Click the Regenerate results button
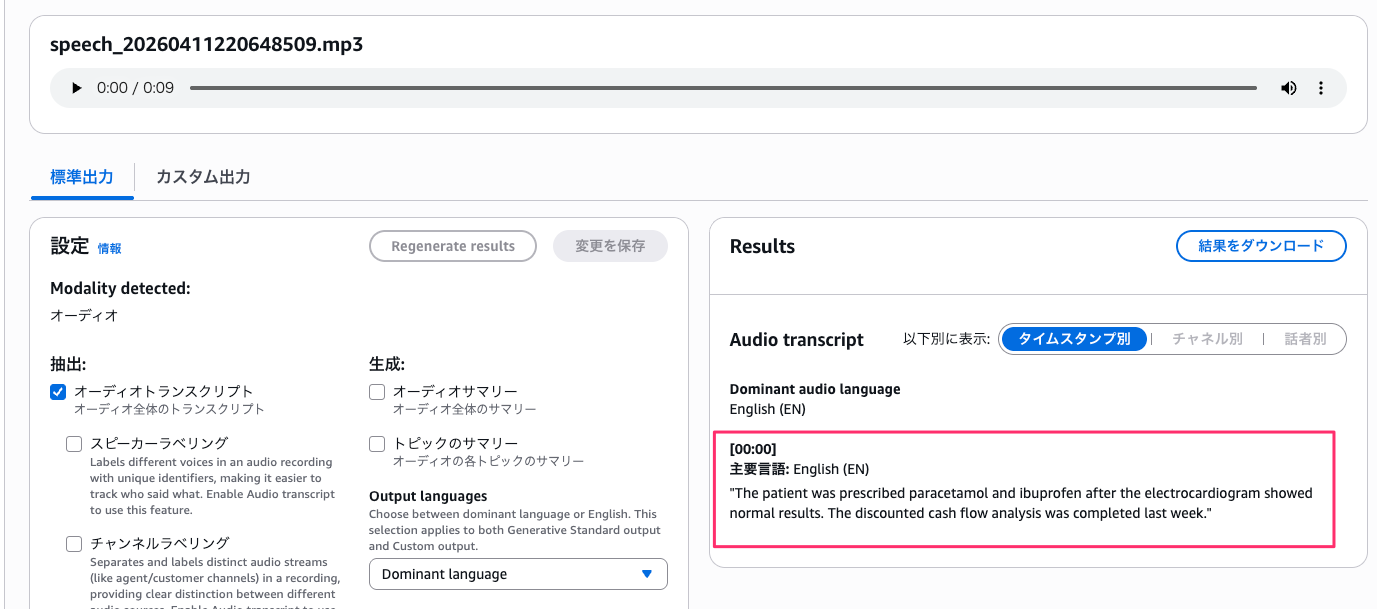This screenshot has width=1377, height=609. click(452, 245)
